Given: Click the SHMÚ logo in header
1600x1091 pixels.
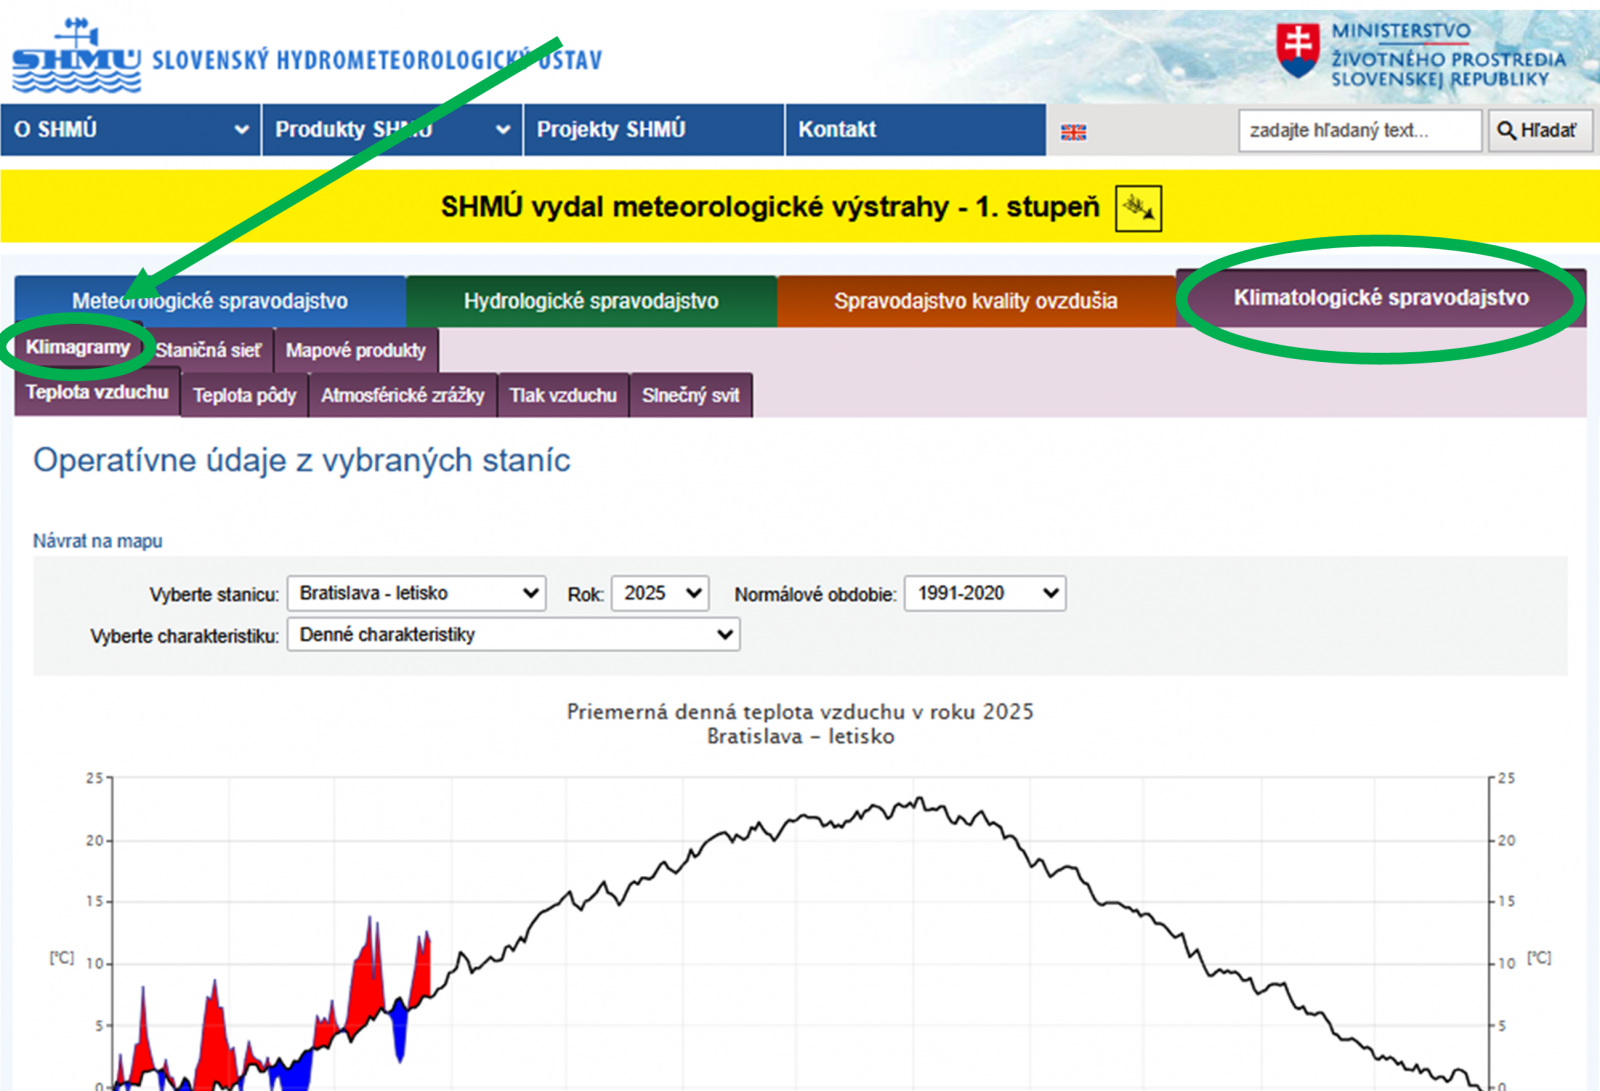Looking at the screenshot, I should (x=76, y=57).
